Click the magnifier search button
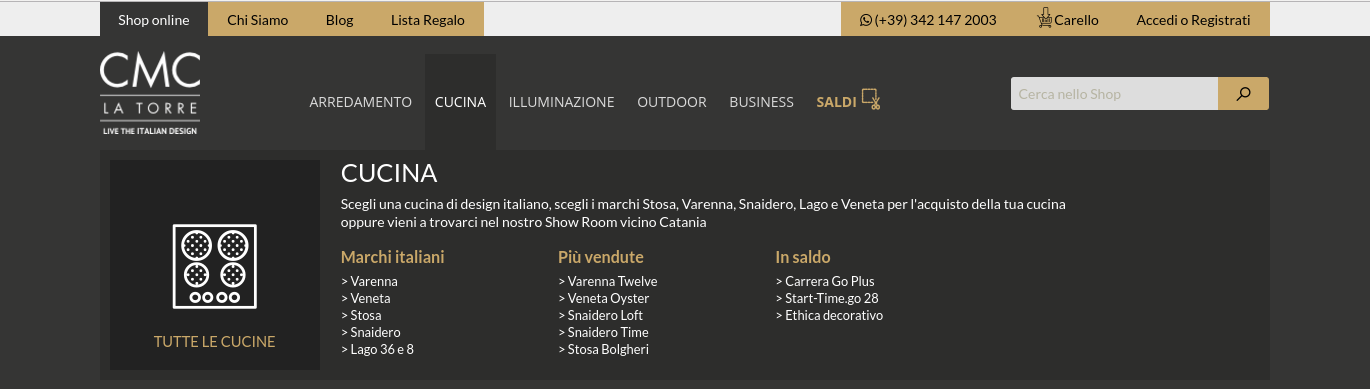1370x389 pixels. tap(1243, 94)
